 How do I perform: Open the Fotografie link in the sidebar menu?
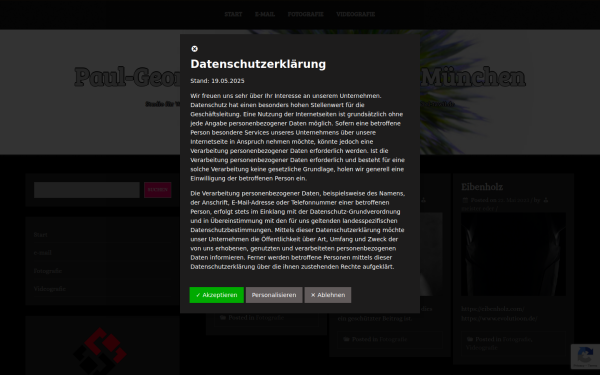point(48,271)
